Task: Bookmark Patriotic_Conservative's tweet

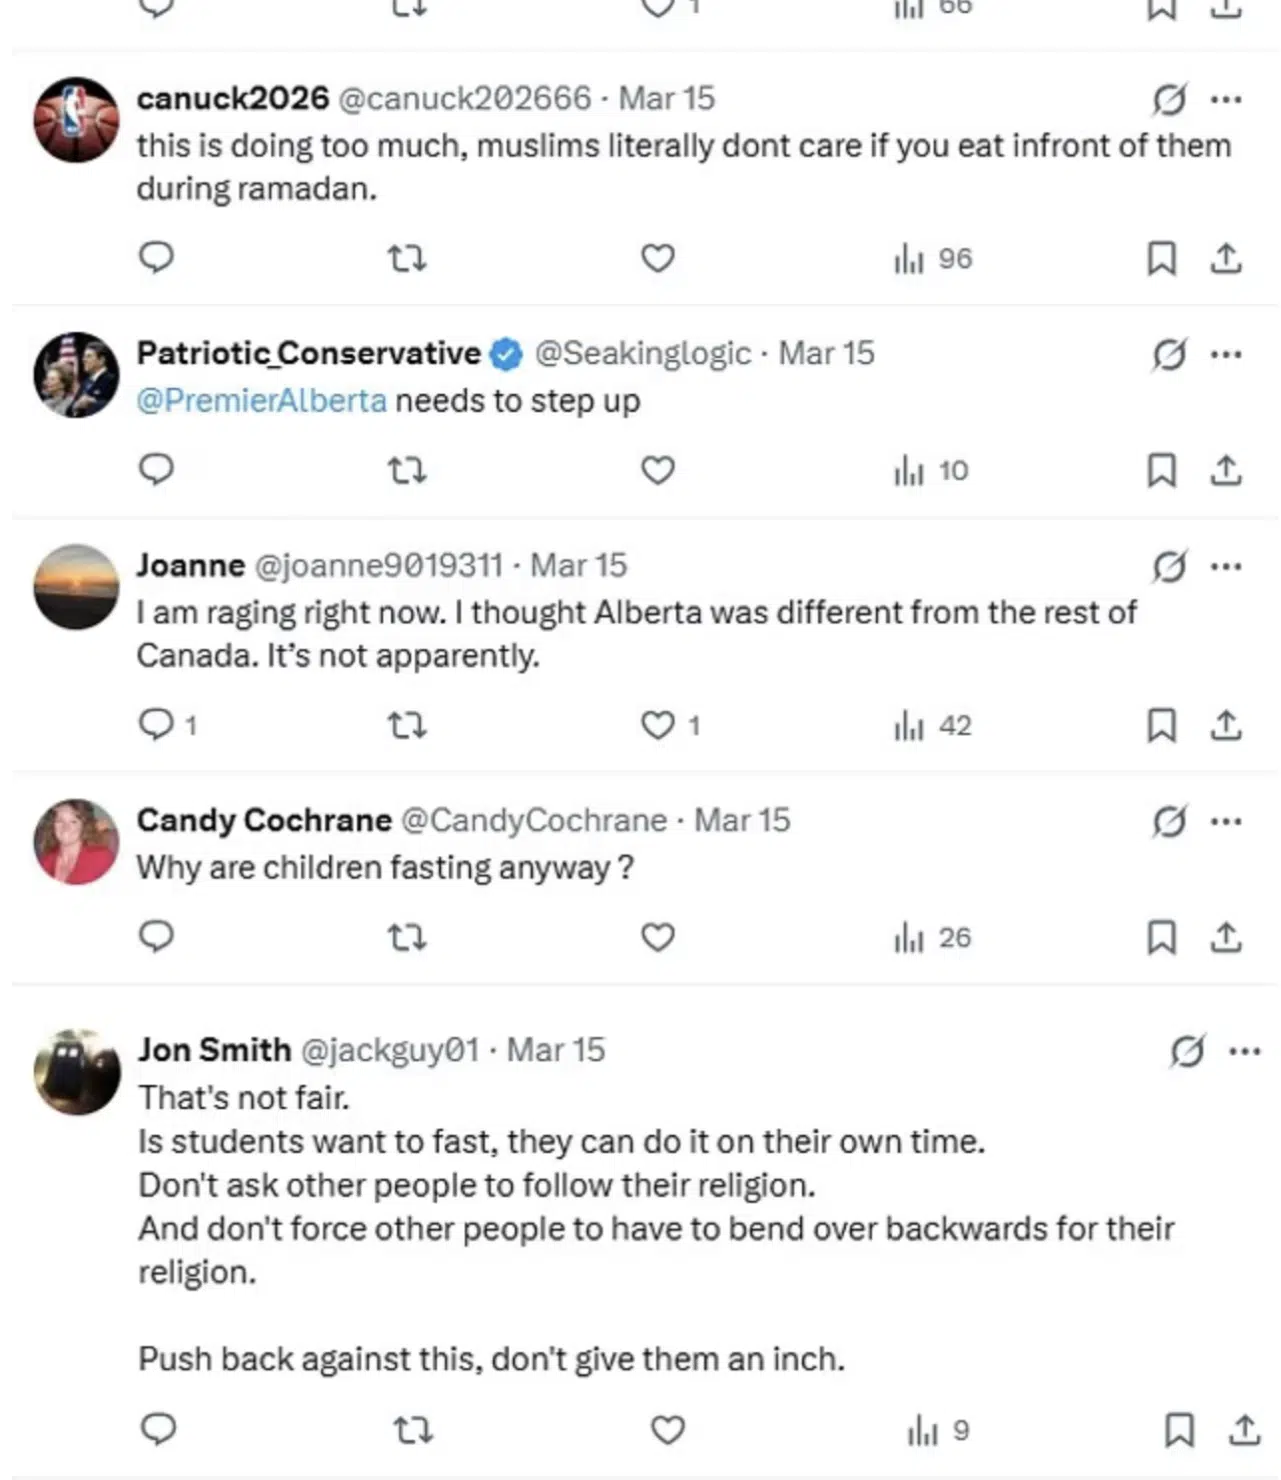Action: click(x=1160, y=470)
